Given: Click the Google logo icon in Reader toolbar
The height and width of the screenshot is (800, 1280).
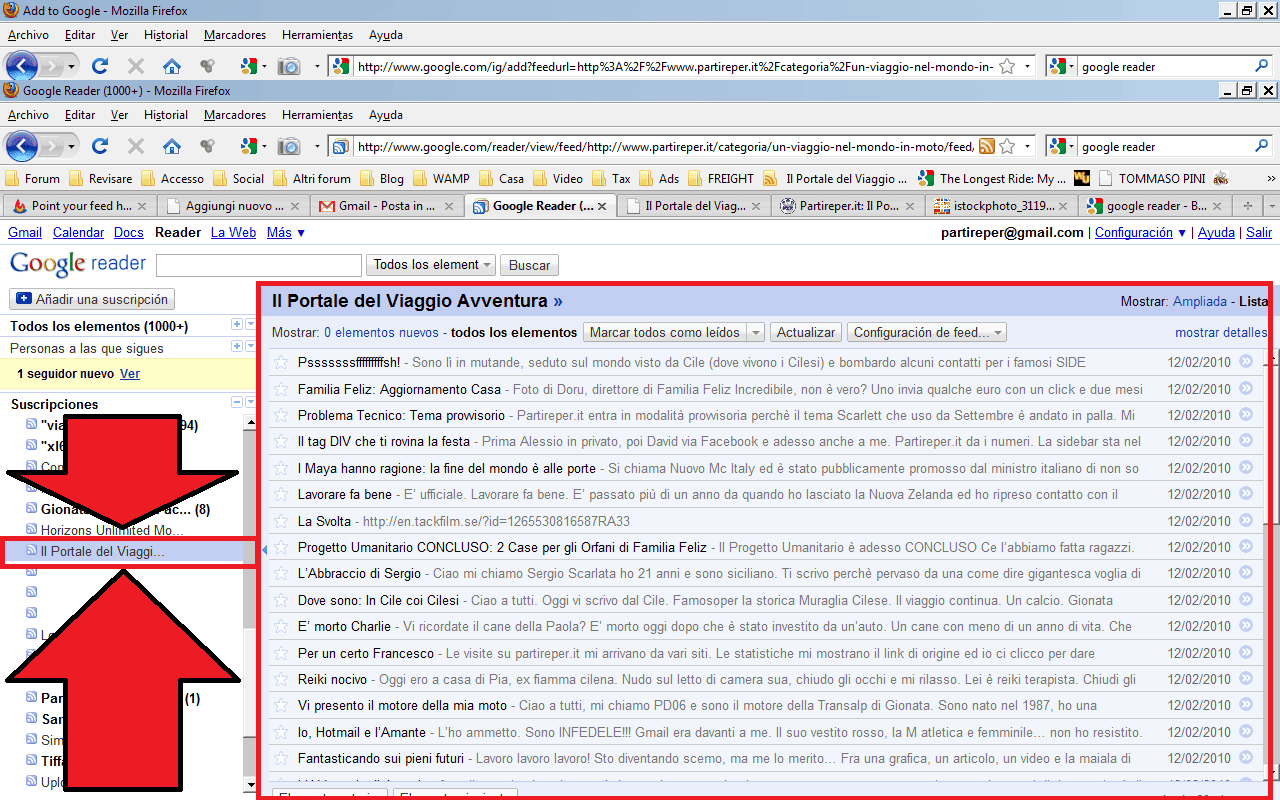Looking at the screenshot, I should [x=250, y=146].
